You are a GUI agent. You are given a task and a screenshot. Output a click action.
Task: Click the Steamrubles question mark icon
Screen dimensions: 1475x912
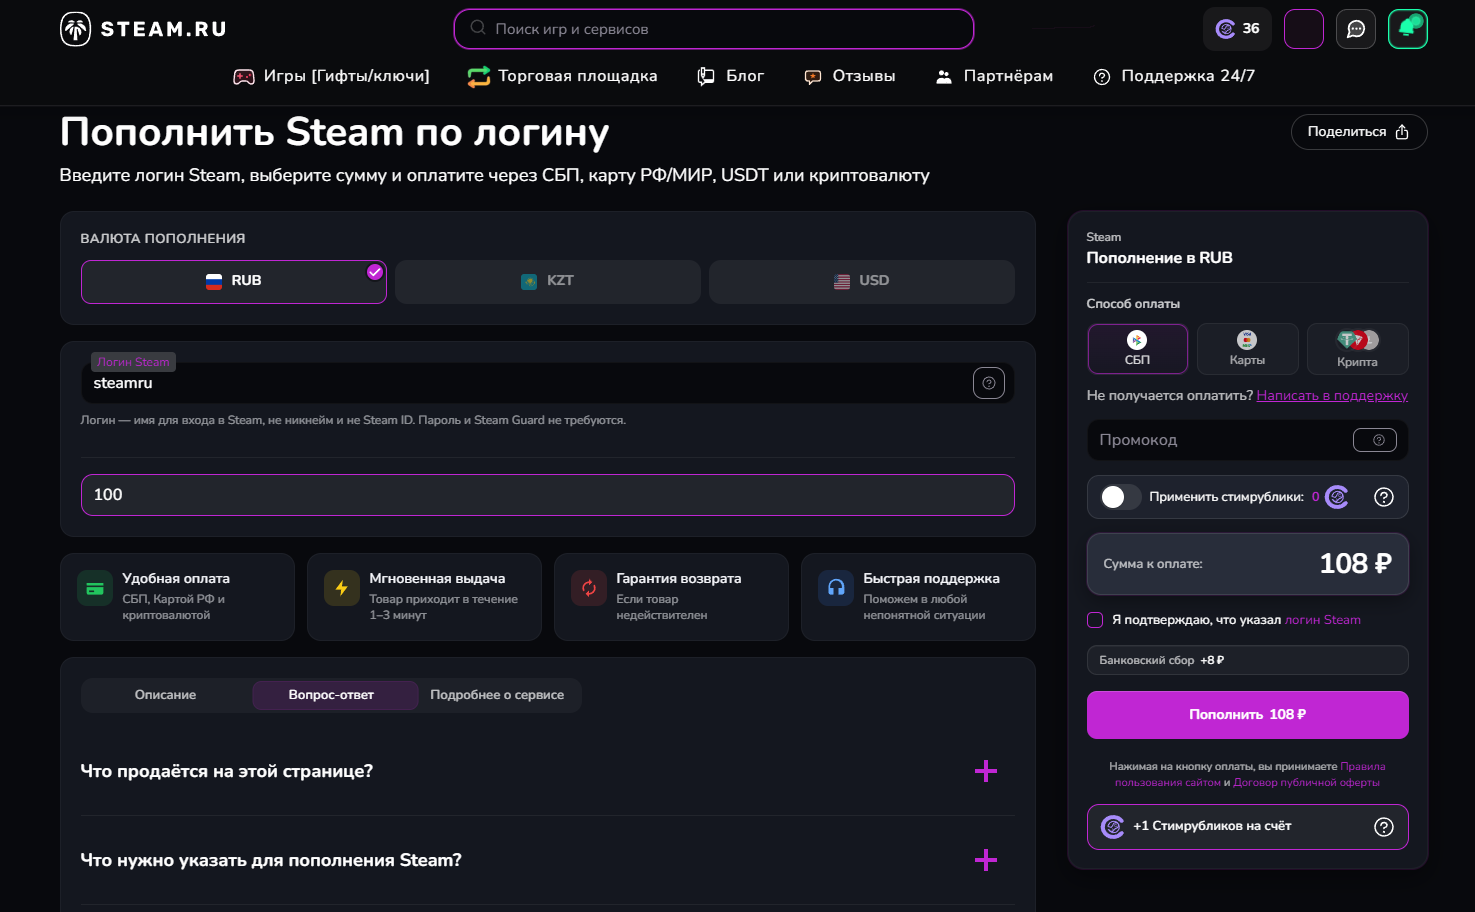tap(1384, 497)
